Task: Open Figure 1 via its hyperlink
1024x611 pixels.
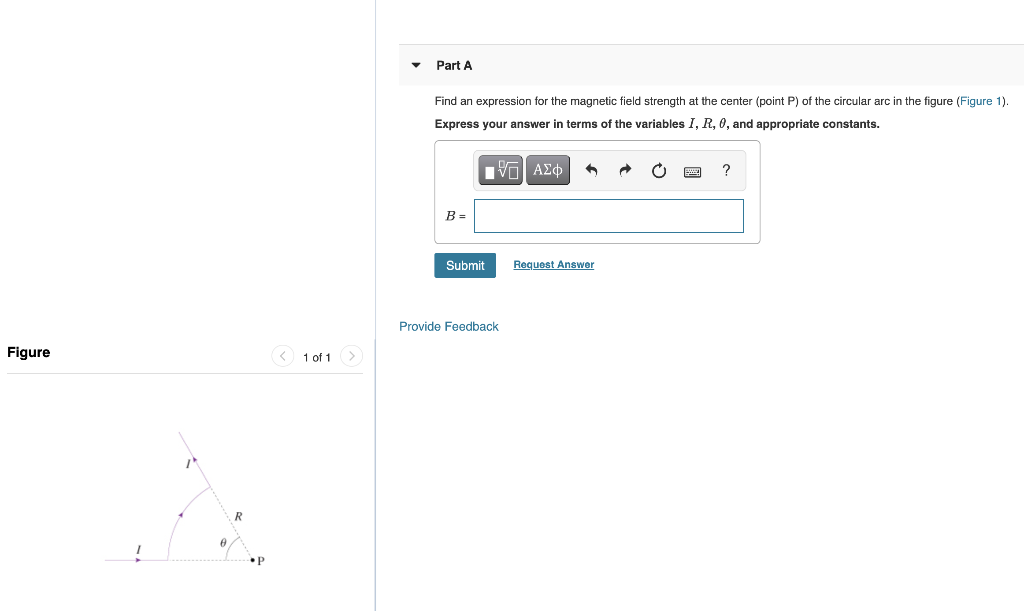Action: click(980, 101)
